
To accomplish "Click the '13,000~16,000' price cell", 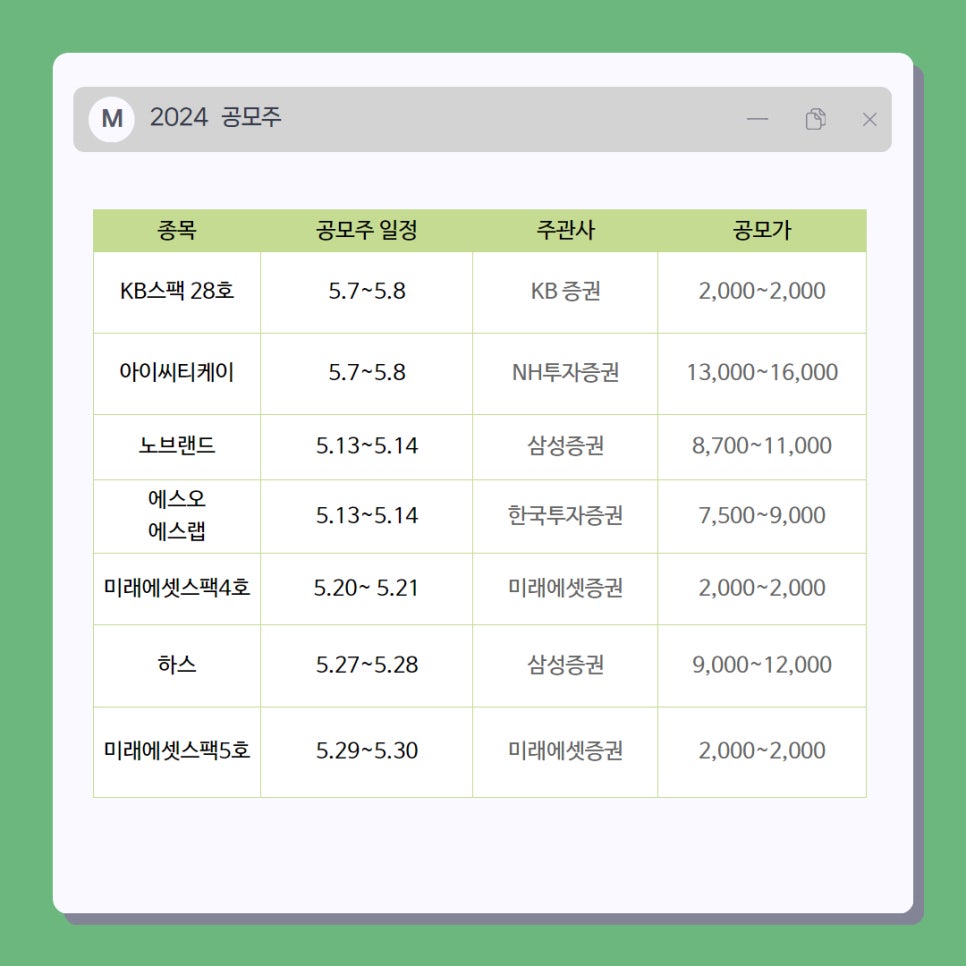I will pyautogui.click(x=762, y=373).
